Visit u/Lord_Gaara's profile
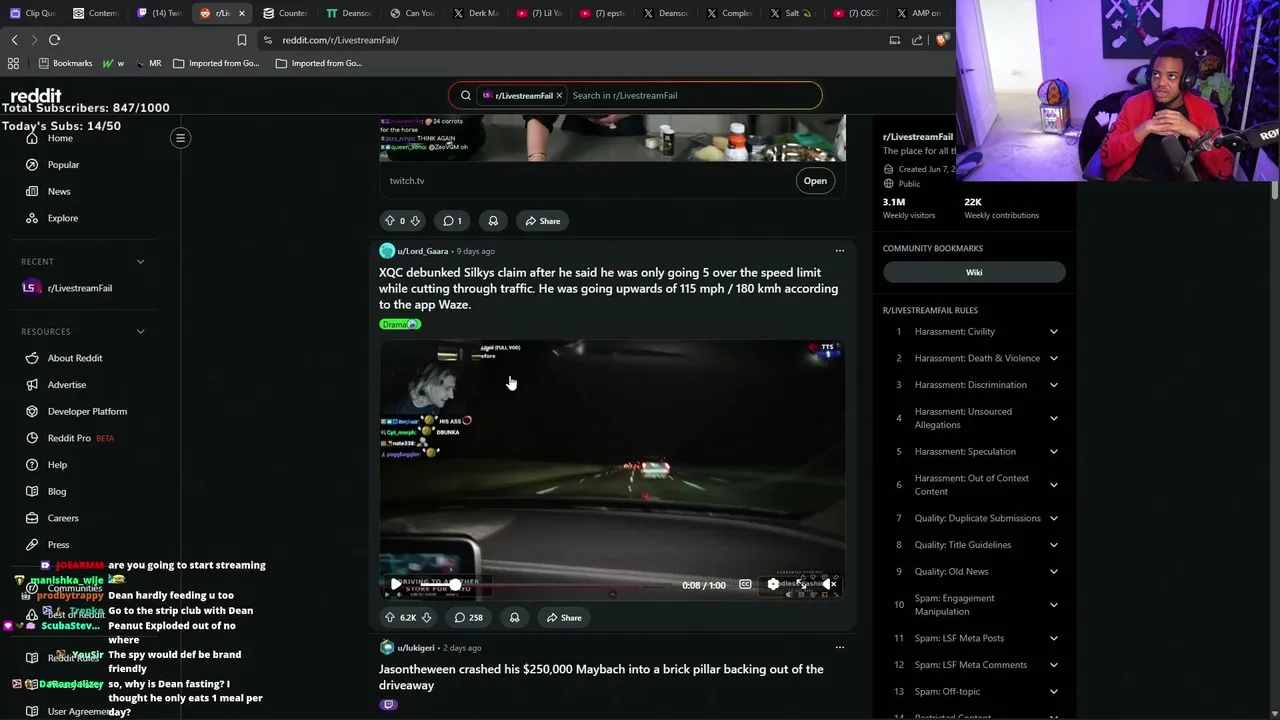1280x720 pixels. (x=422, y=251)
